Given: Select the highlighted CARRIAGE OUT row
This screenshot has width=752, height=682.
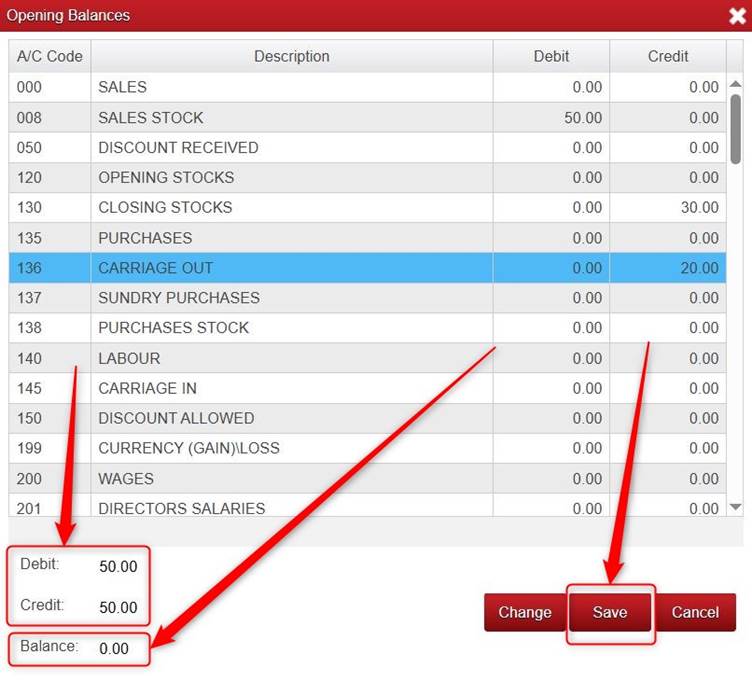Looking at the screenshot, I should (x=367, y=268).
